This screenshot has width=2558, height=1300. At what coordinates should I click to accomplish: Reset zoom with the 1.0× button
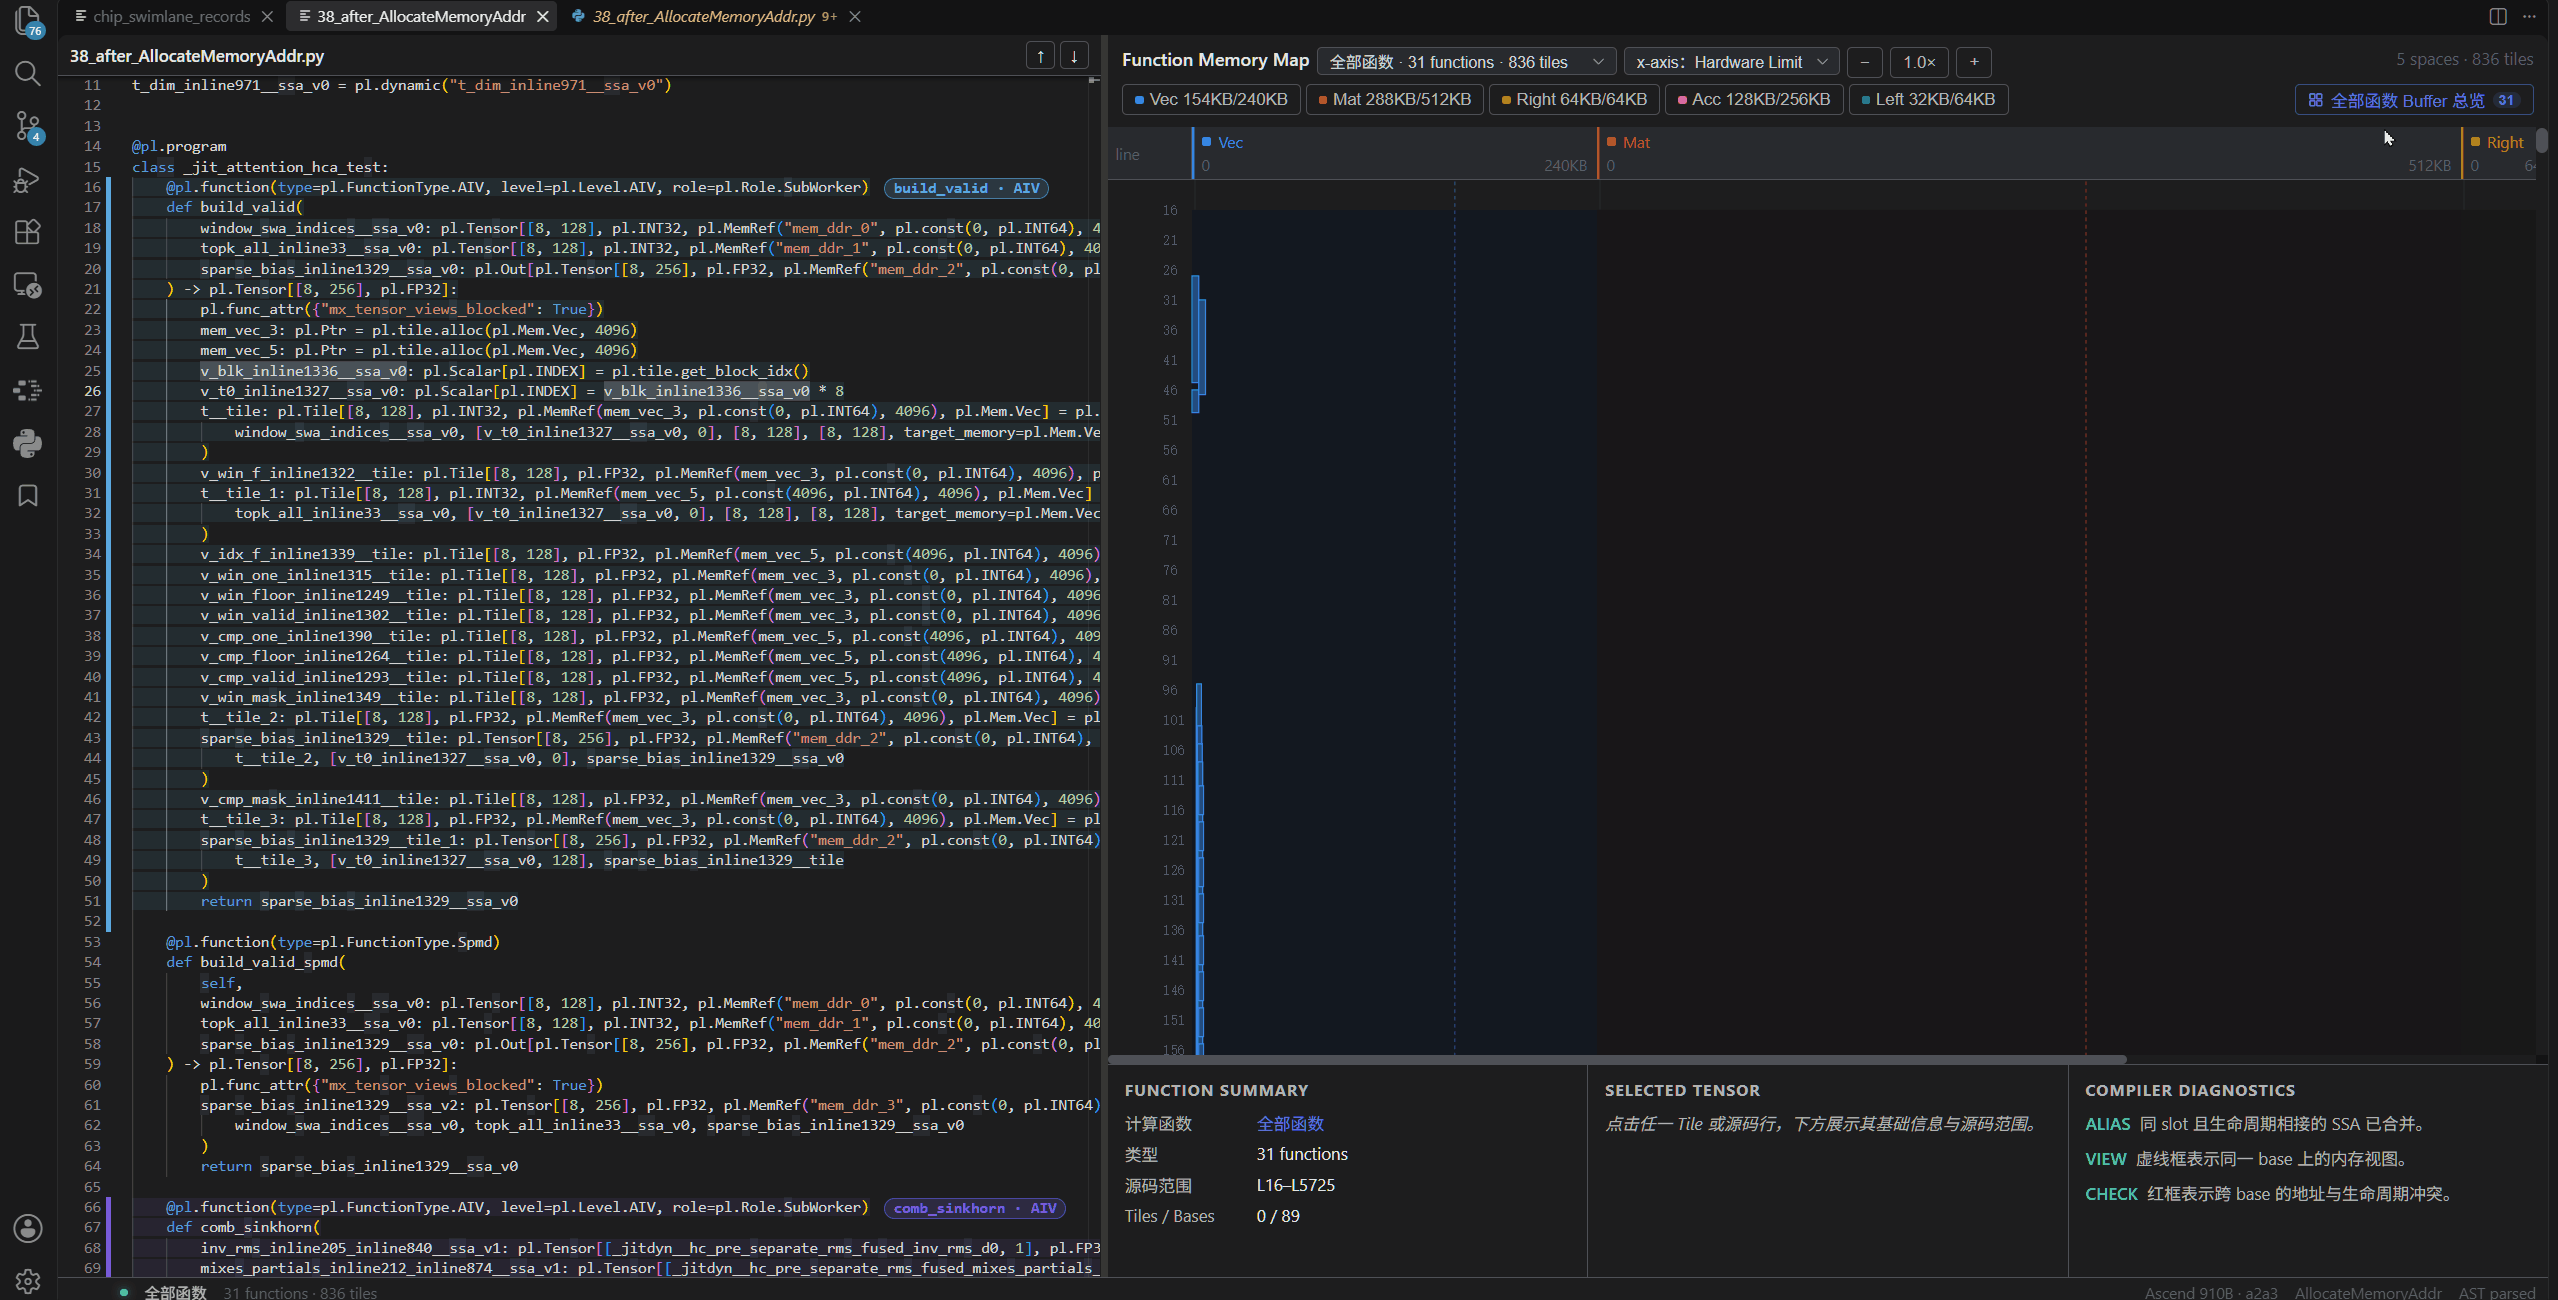(1919, 62)
